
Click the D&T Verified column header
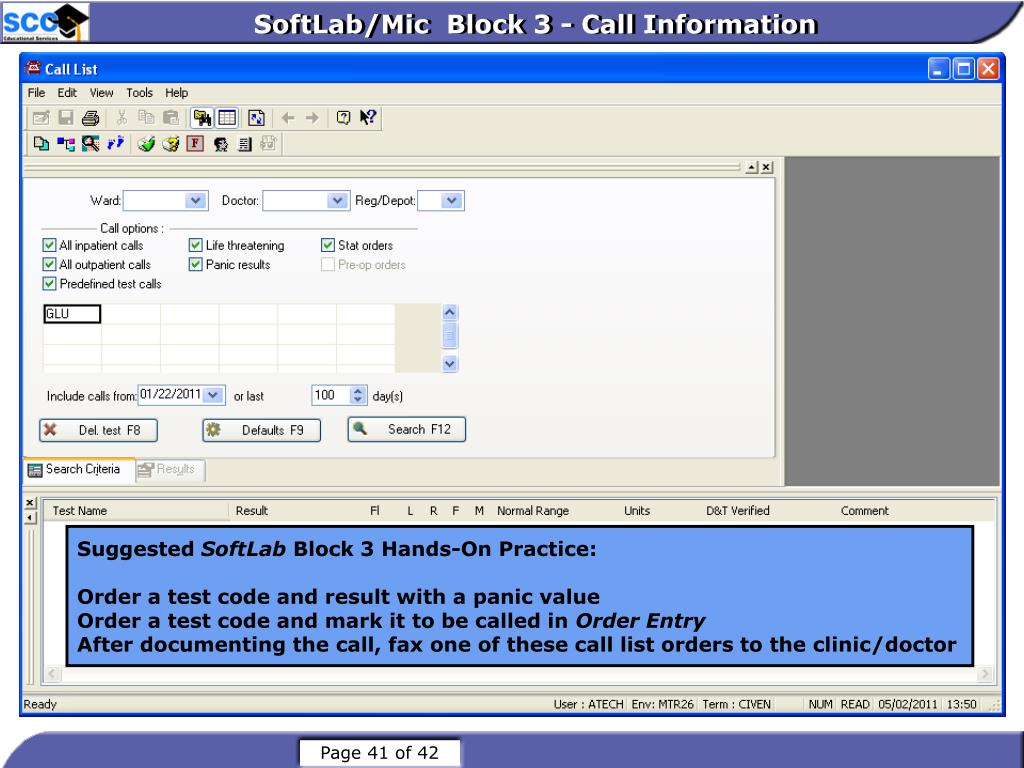tap(737, 511)
